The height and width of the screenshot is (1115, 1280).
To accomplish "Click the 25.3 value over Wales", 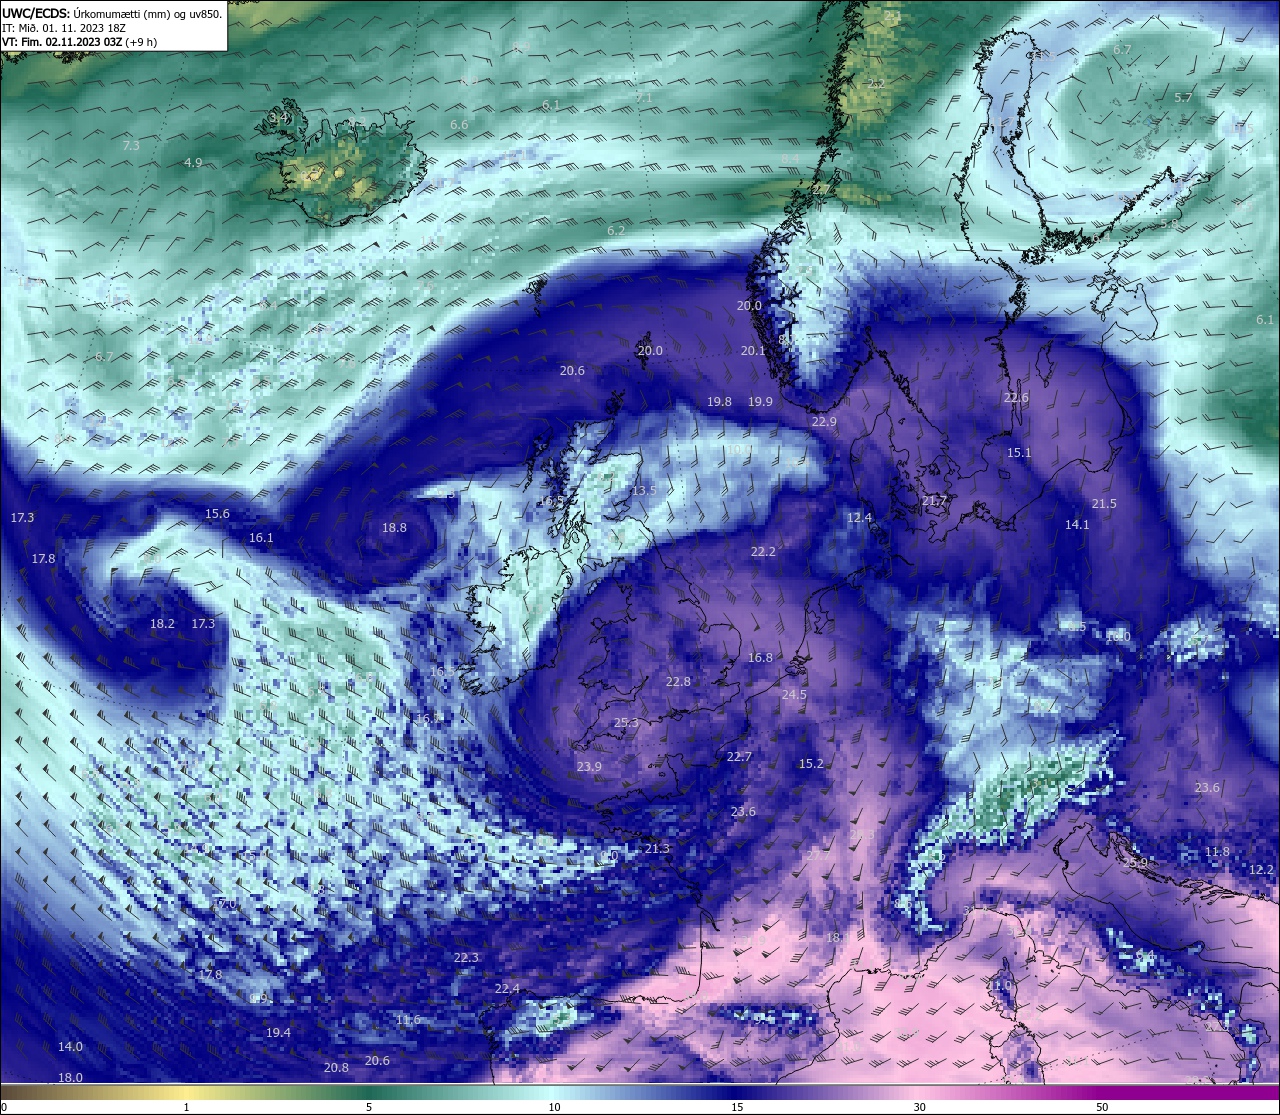I will 626,722.
